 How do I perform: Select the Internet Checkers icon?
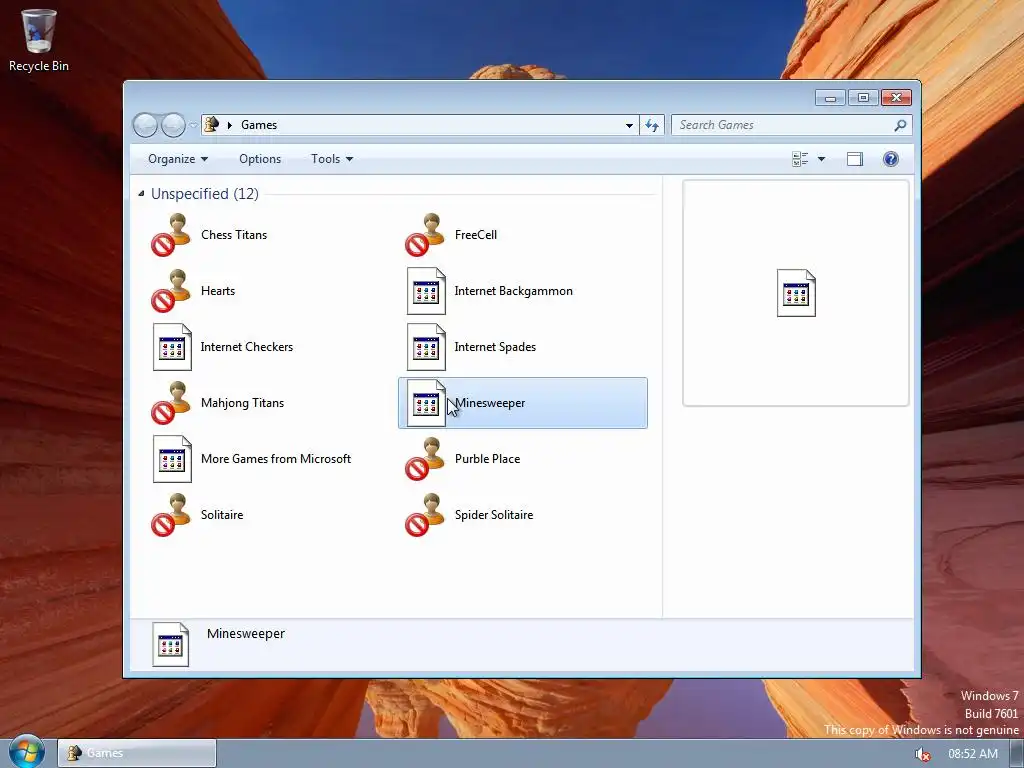(172, 347)
